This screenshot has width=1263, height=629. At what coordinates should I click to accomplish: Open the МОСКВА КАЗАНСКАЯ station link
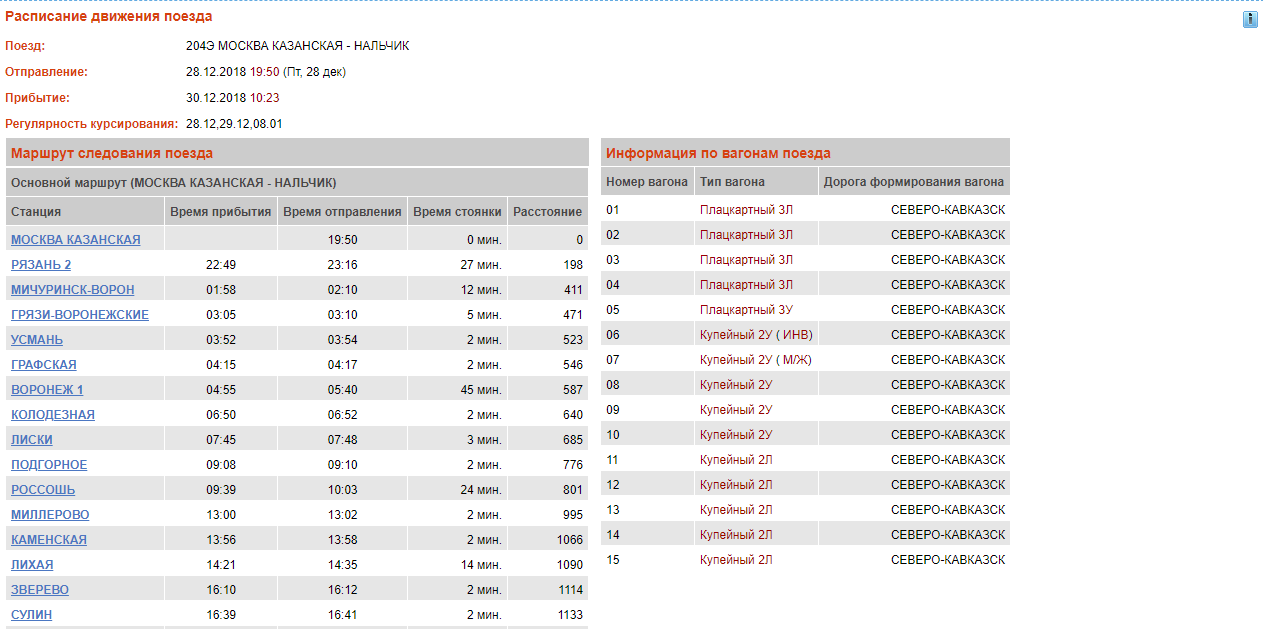75,240
